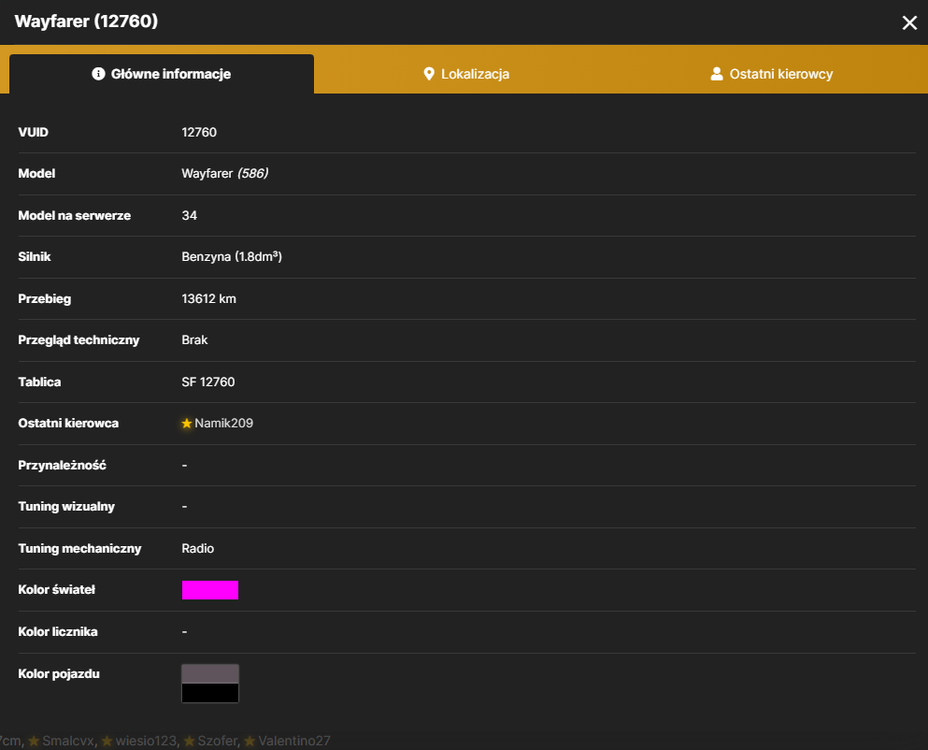Click the gold star next to Namik209
928x750 pixels.
pyautogui.click(x=187, y=423)
